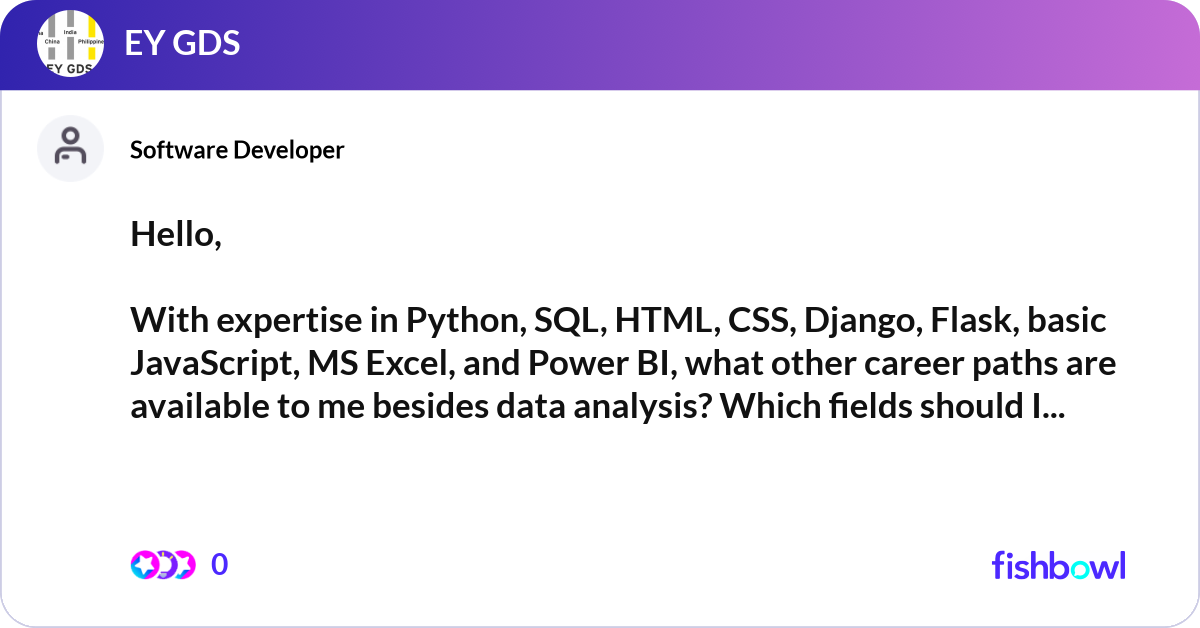Image resolution: width=1200 pixels, height=628 pixels.
Task: Click the Philippines label in the company logo
Action: pyautogui.click(x=91, y=41)
